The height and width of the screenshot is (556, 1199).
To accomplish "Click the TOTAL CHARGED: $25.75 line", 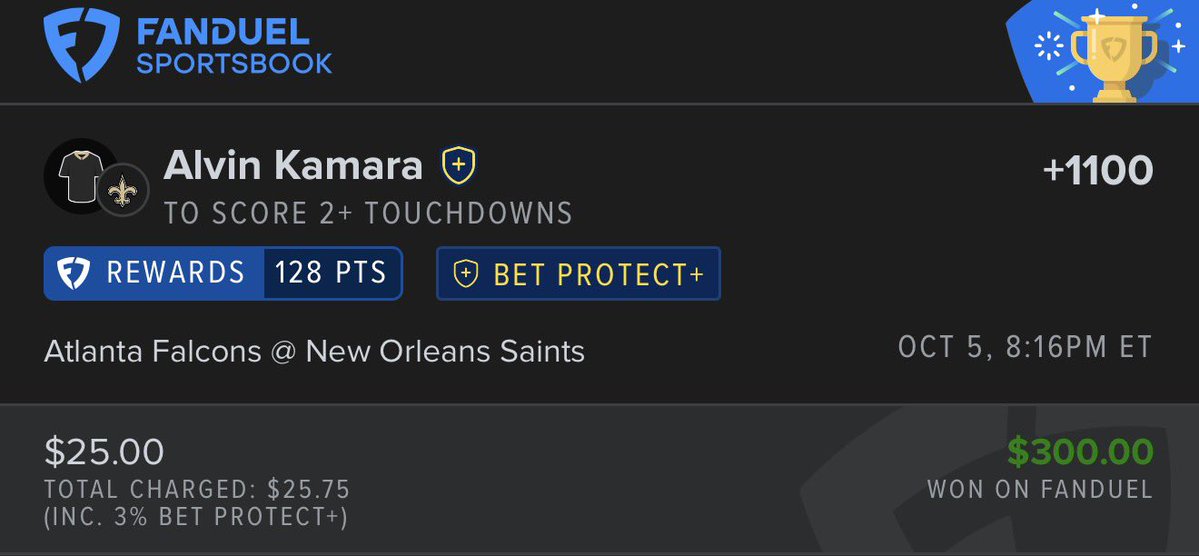I will [x=197, y=489].
